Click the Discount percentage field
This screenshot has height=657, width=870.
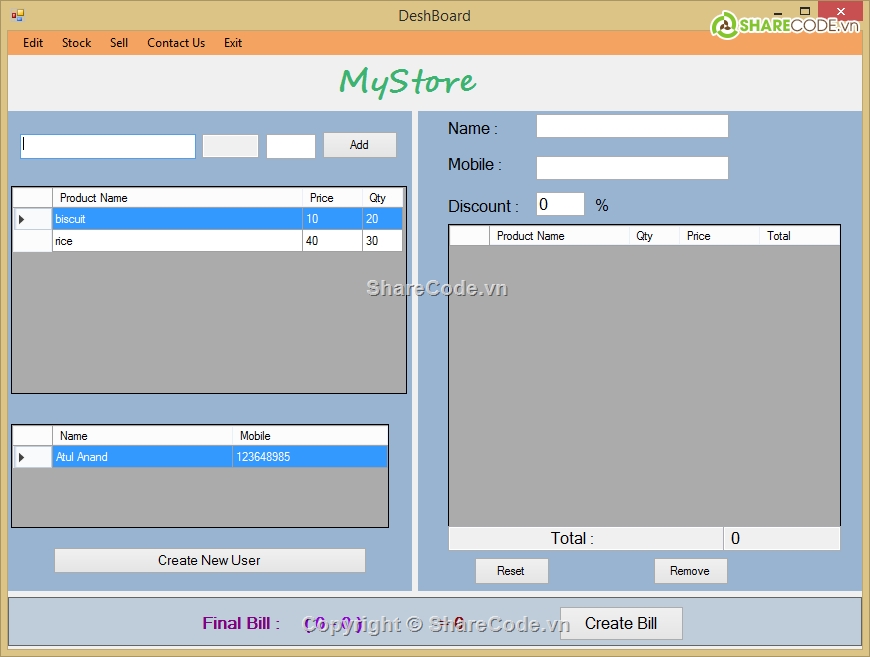559,205
